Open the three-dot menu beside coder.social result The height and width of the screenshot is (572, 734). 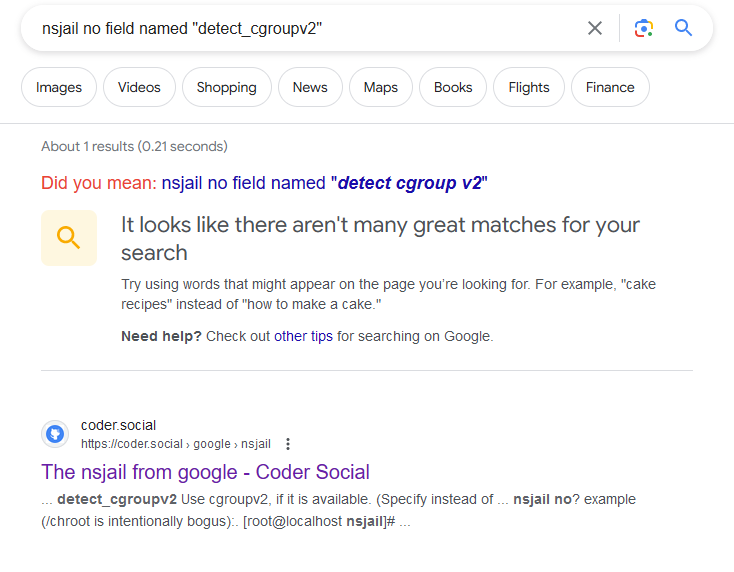click(x=288, y=444)
